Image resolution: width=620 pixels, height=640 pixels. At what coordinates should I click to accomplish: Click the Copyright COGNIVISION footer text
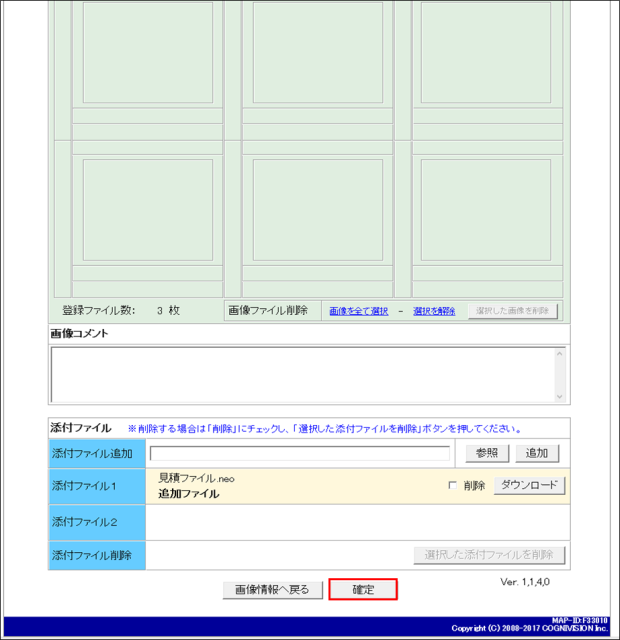[x=529, y=629]
